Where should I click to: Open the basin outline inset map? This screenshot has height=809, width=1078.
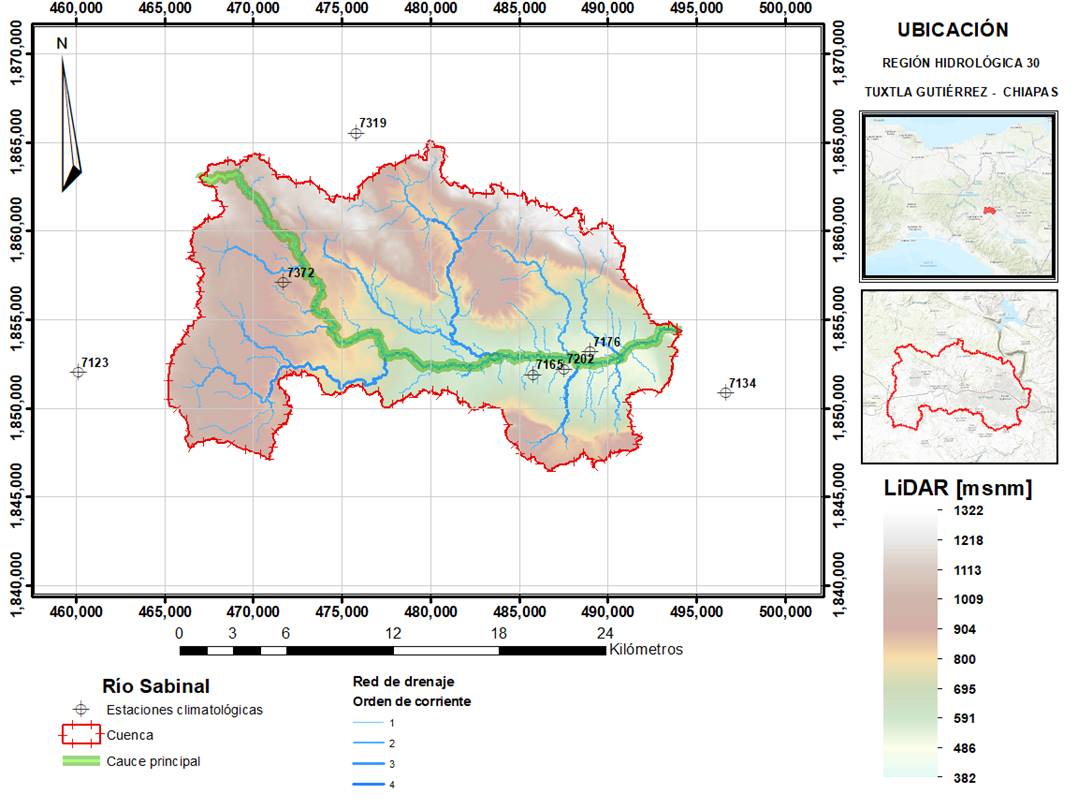point(959,376)
